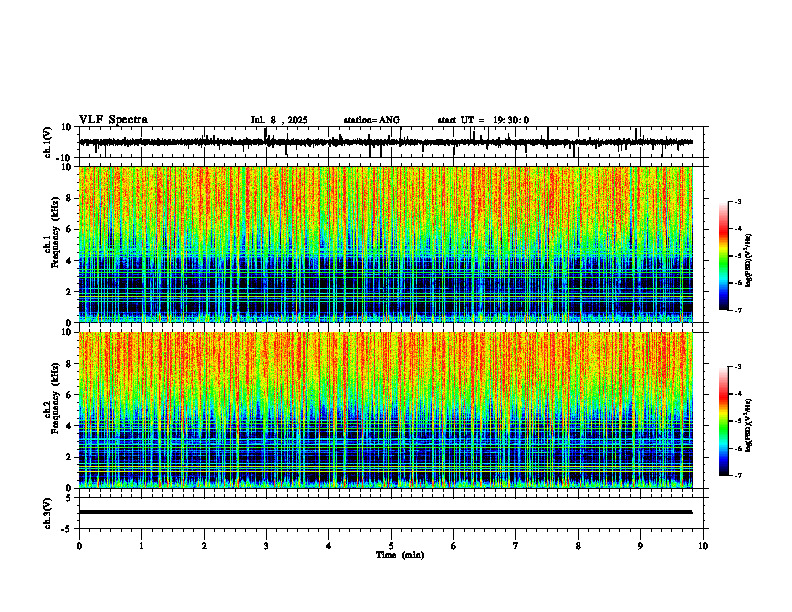
Task: Click time axis tick label "6"
Action: 454,546
